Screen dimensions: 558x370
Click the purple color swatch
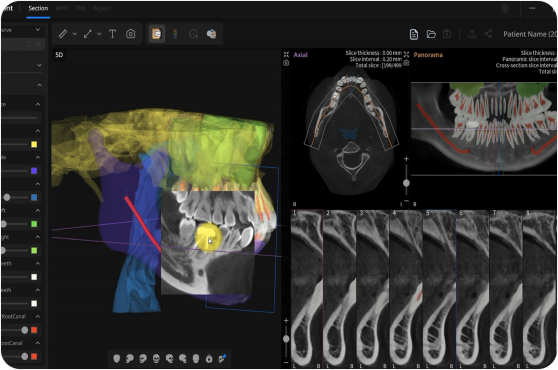coord(34,171)
